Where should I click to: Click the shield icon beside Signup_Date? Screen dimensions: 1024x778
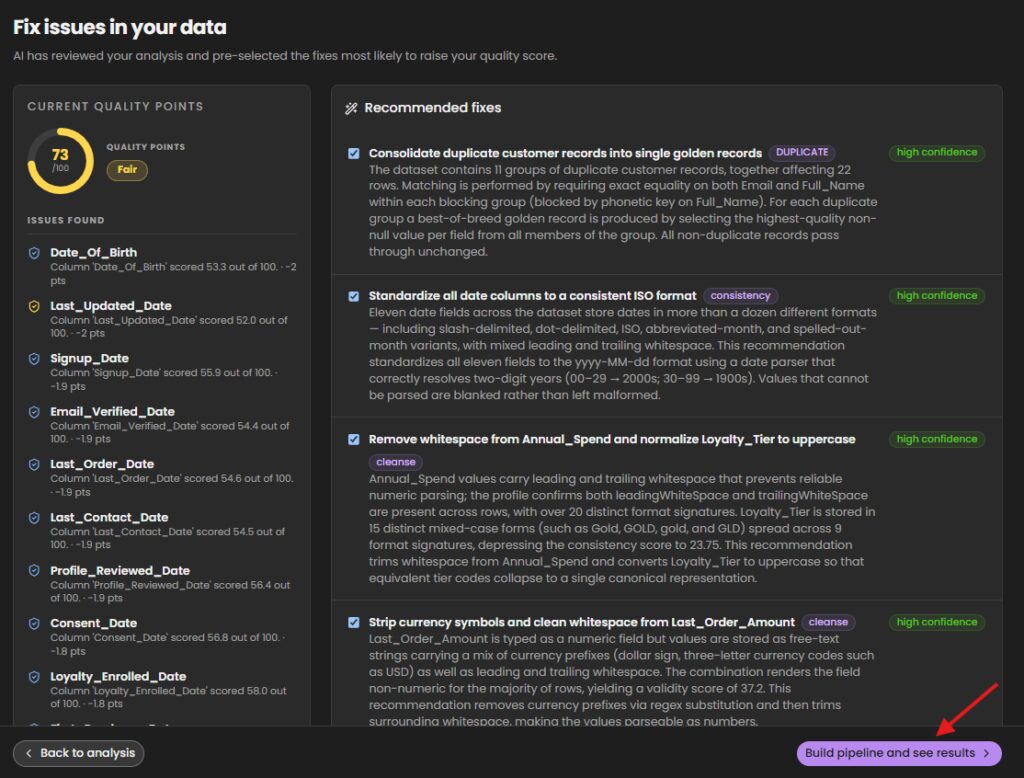pos(34,359)
